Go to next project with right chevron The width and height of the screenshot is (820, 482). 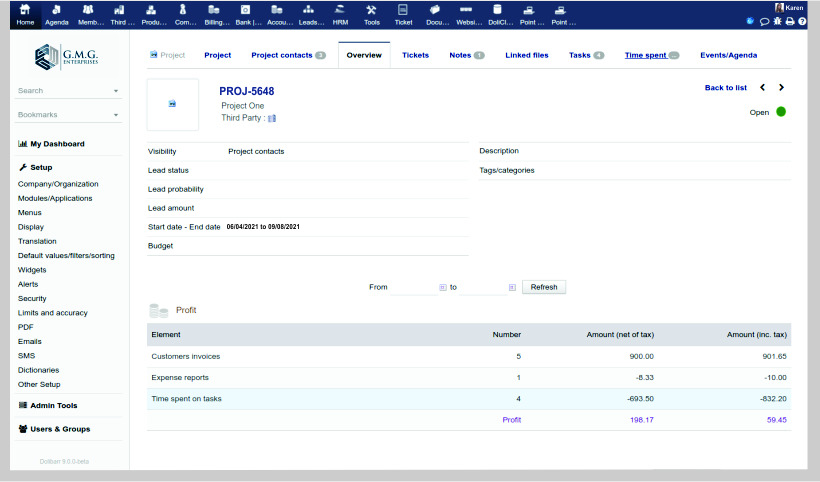781,88
